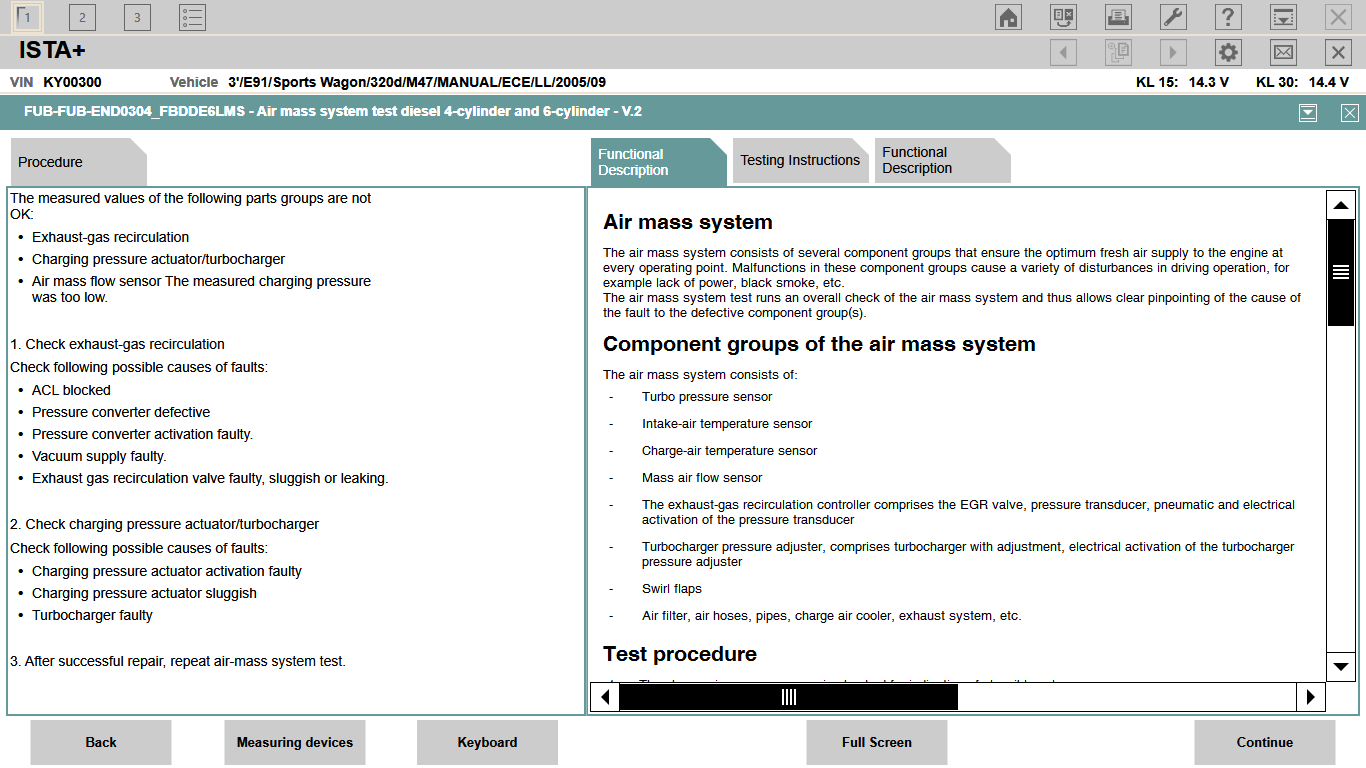Select operation tab 2 icon
The image size is (1366, 768).
coord(82,17)
